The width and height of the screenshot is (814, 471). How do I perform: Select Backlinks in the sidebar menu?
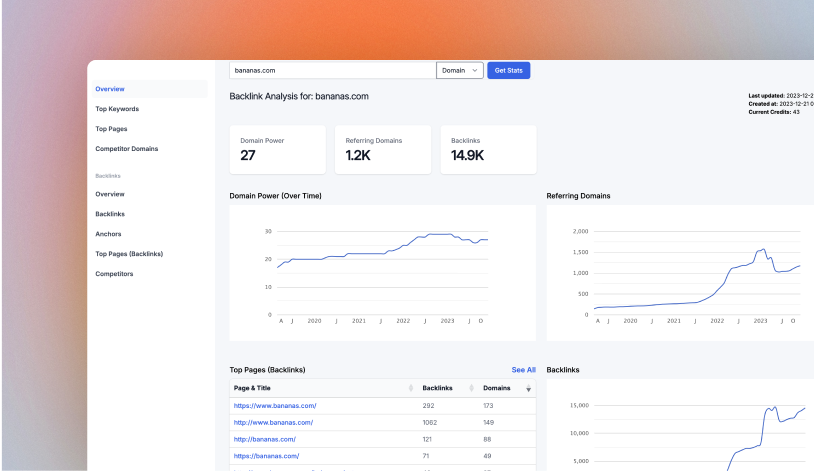point(109,214)
